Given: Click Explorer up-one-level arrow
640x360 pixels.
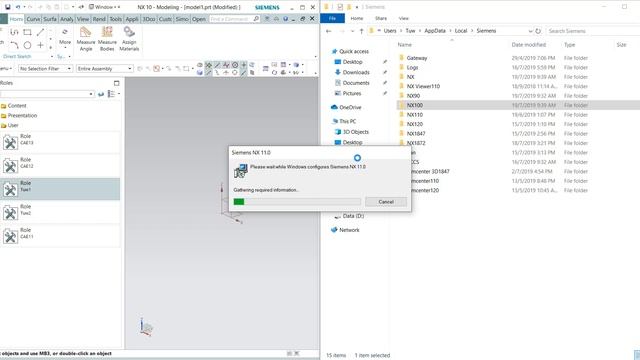Looking at the screenshot, I should point(361,31).
